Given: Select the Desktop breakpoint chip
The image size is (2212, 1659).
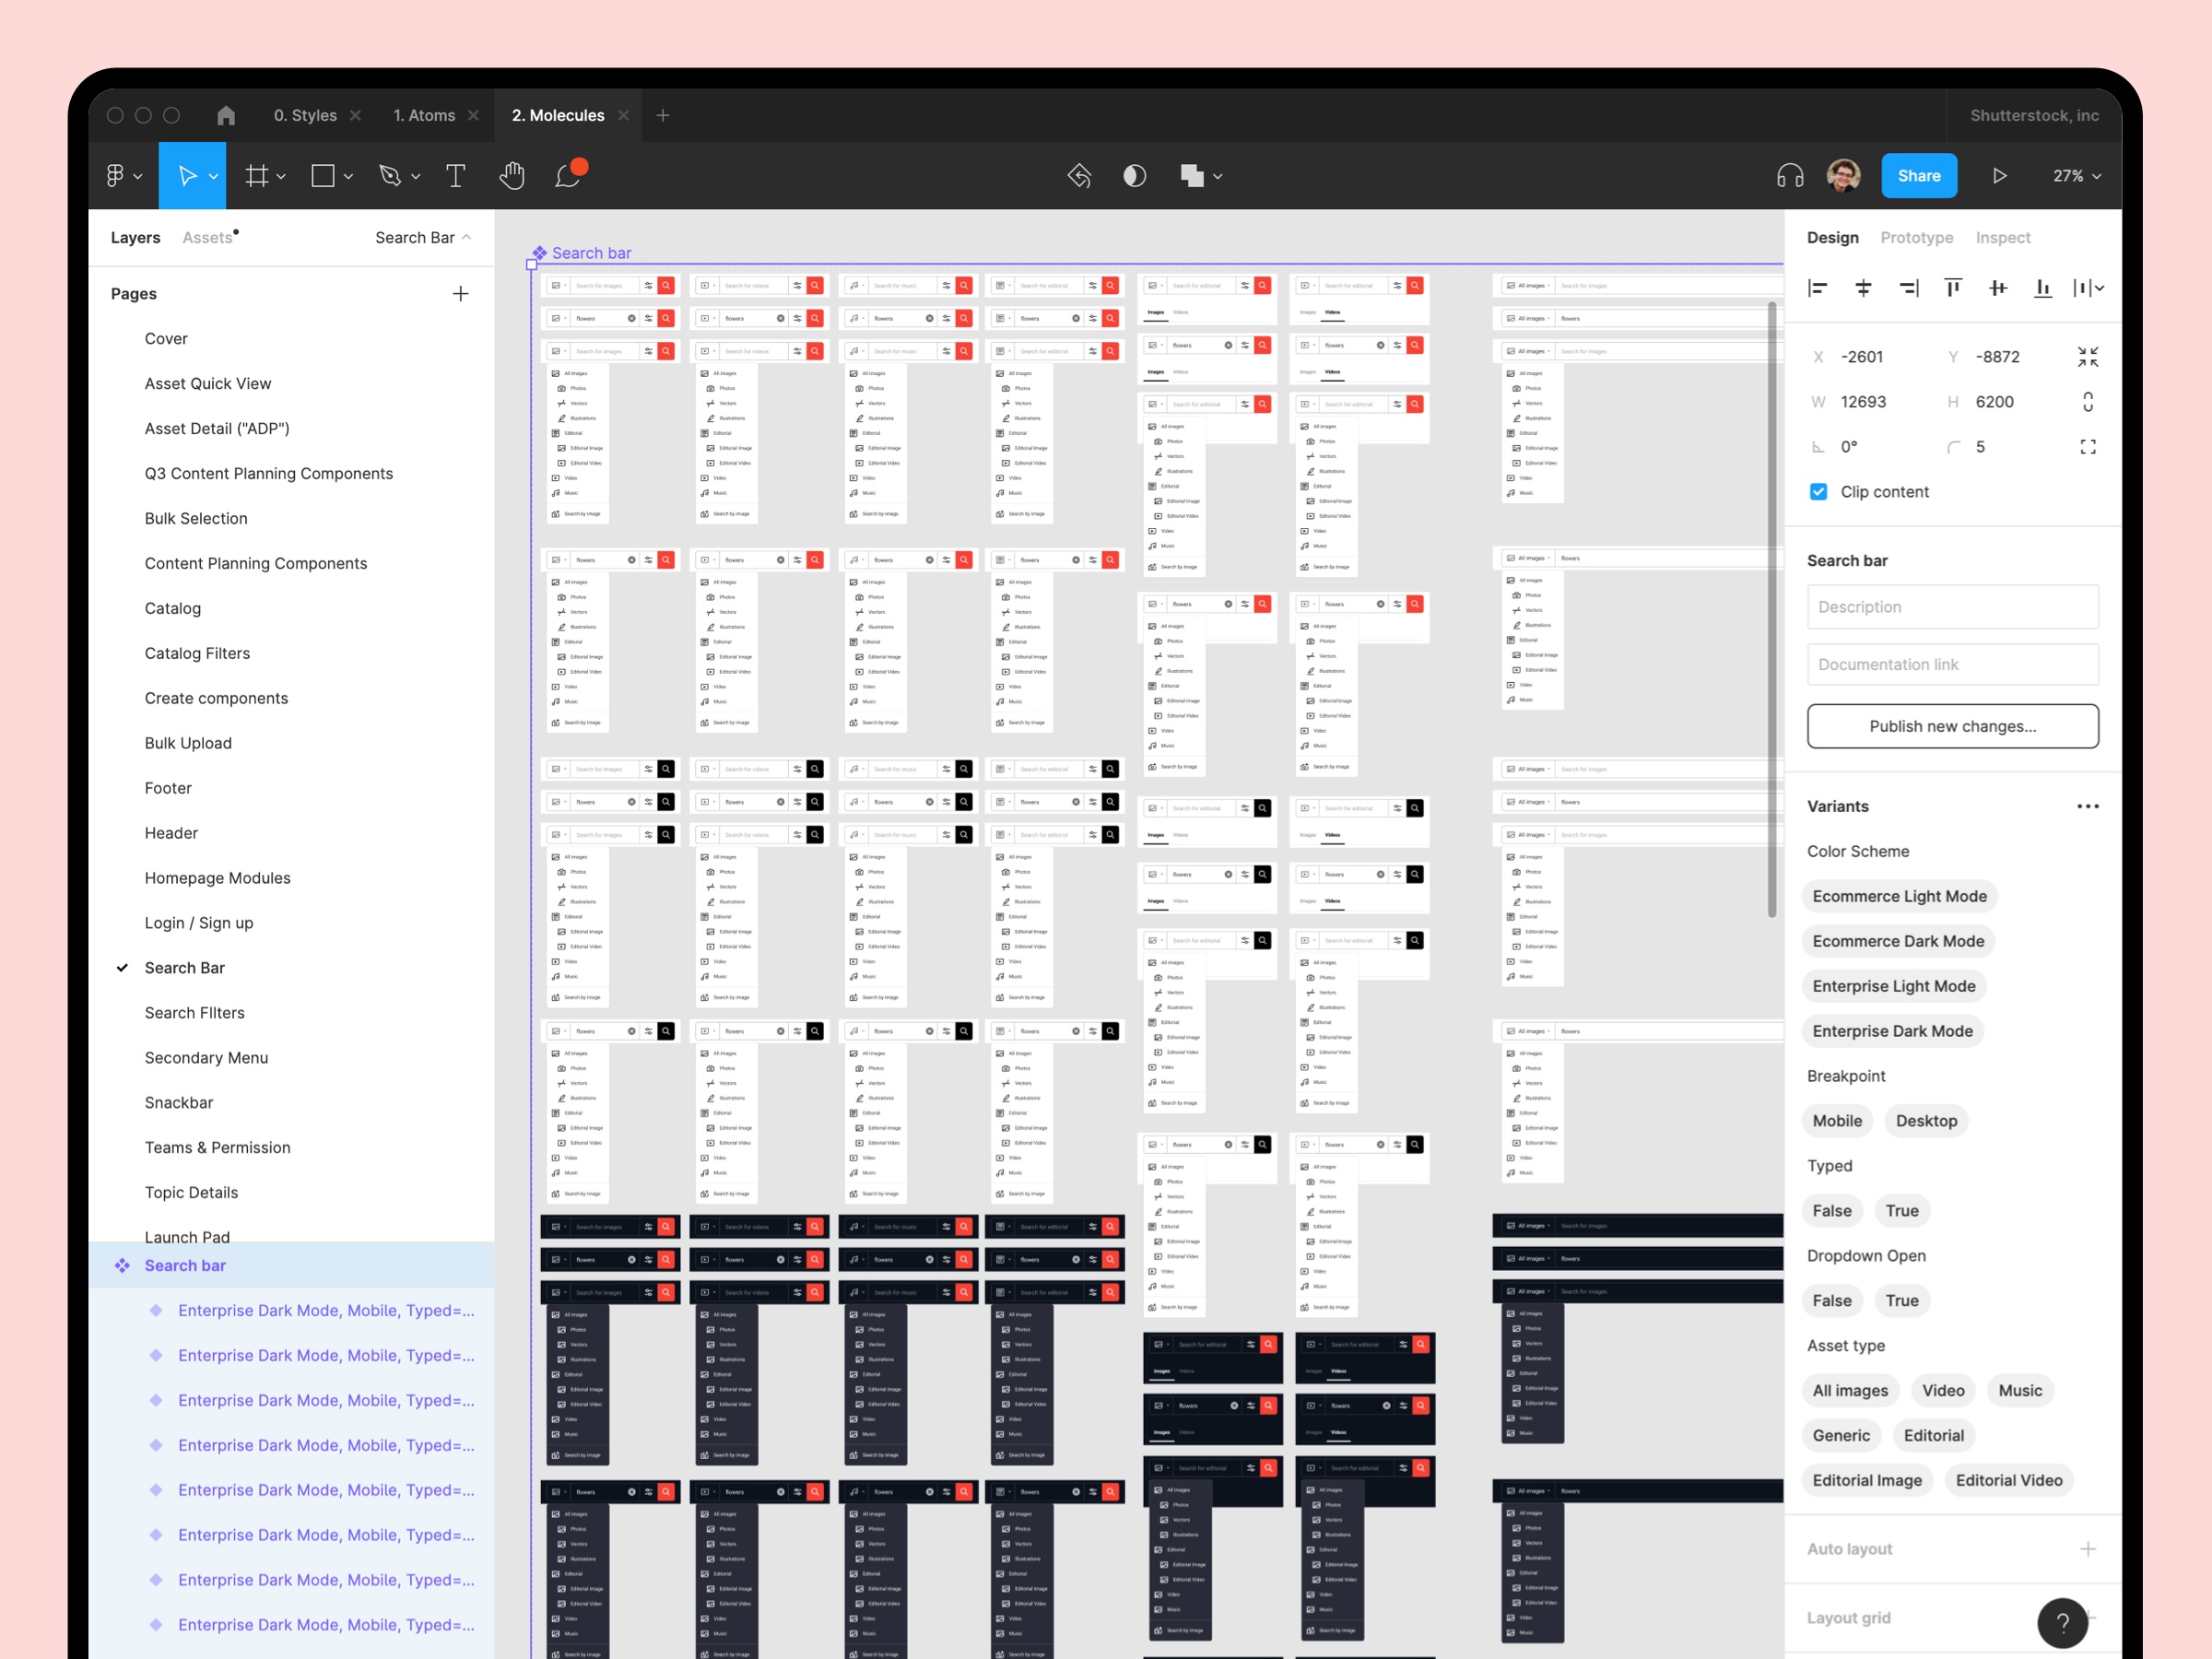Looking at the screenshot, I should 1925,1121.
